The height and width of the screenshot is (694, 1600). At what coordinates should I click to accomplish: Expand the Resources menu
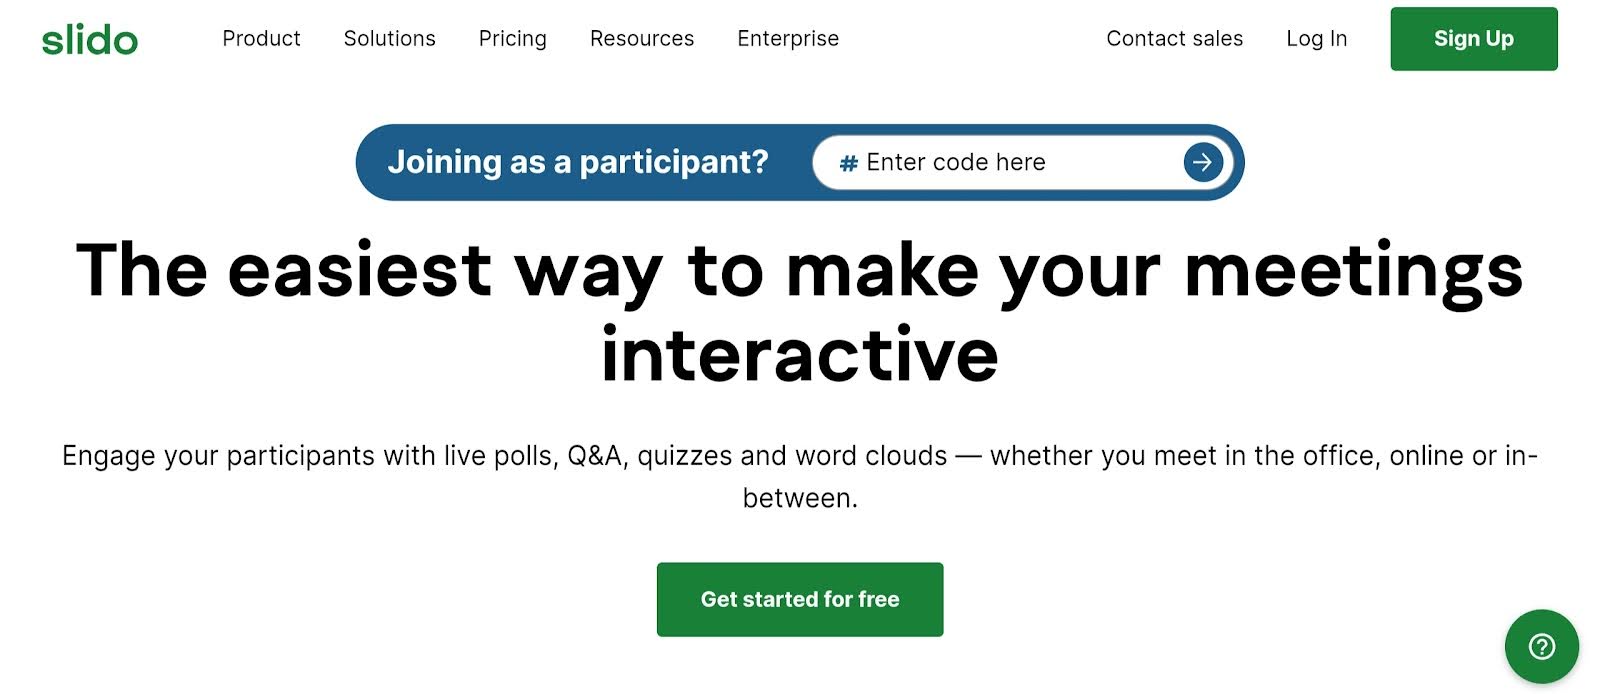tap(641, 39)
